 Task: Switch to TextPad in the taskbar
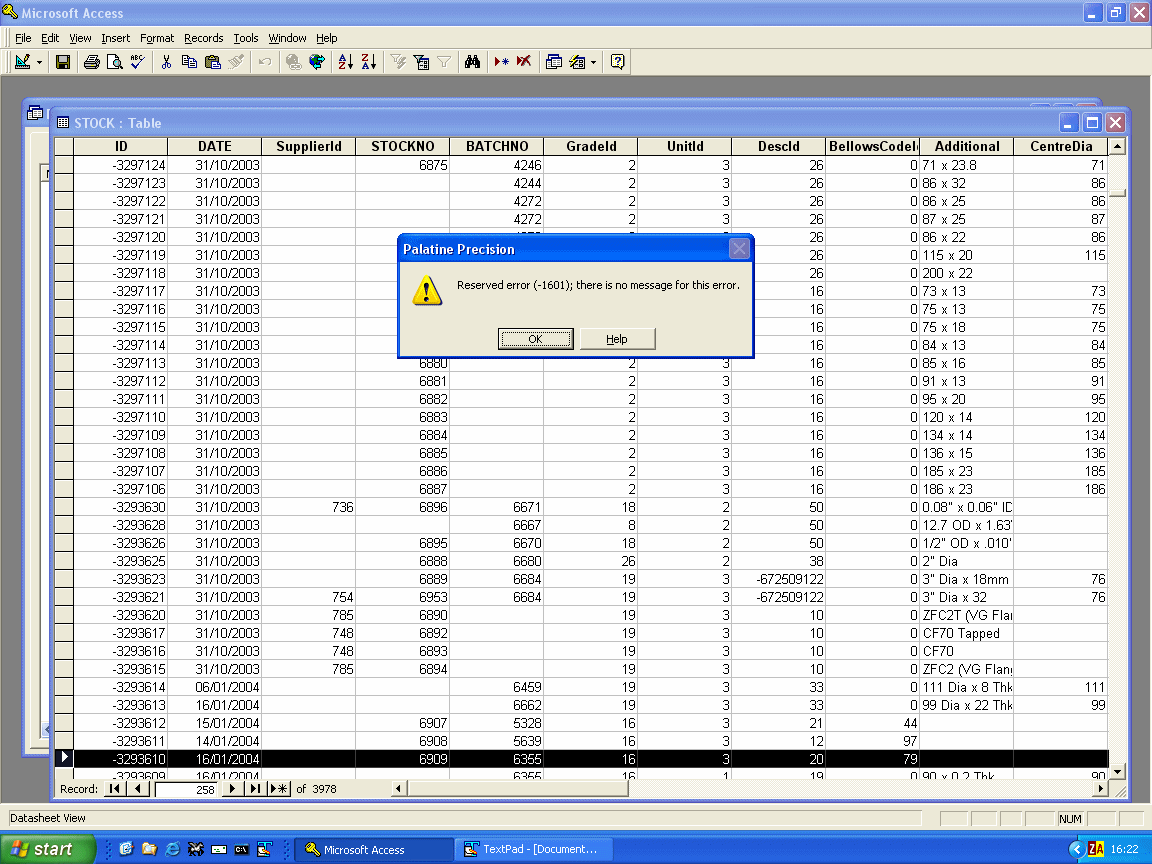(x=534, y=849)
